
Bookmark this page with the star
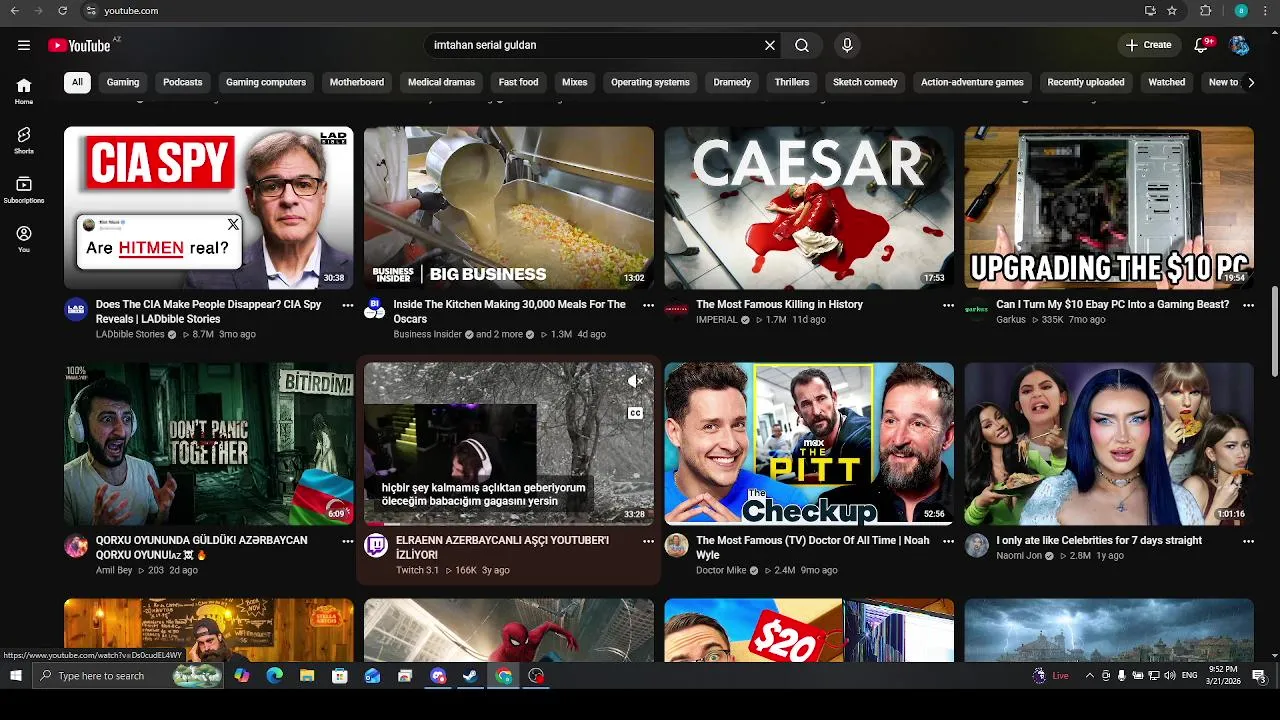1172,10
